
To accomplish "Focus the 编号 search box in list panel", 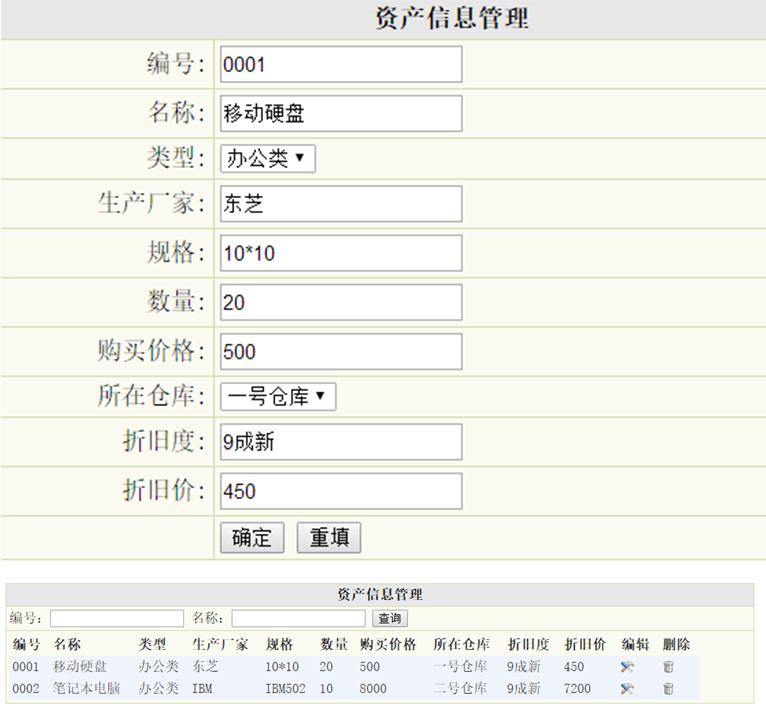I will (117, 619).
